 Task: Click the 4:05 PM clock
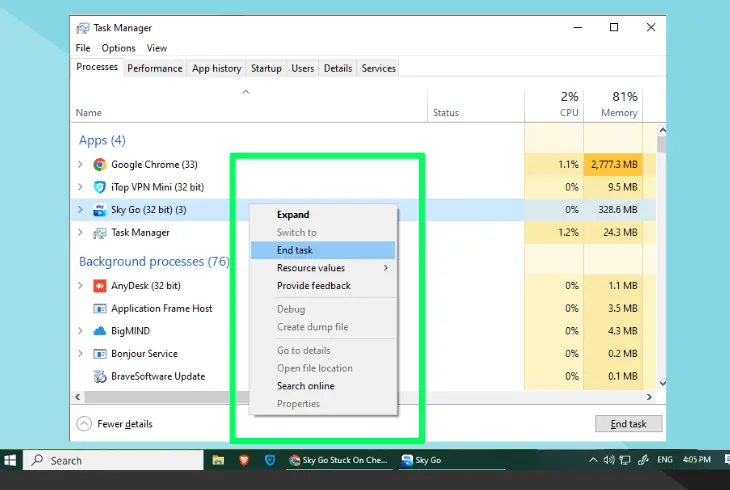696,460
